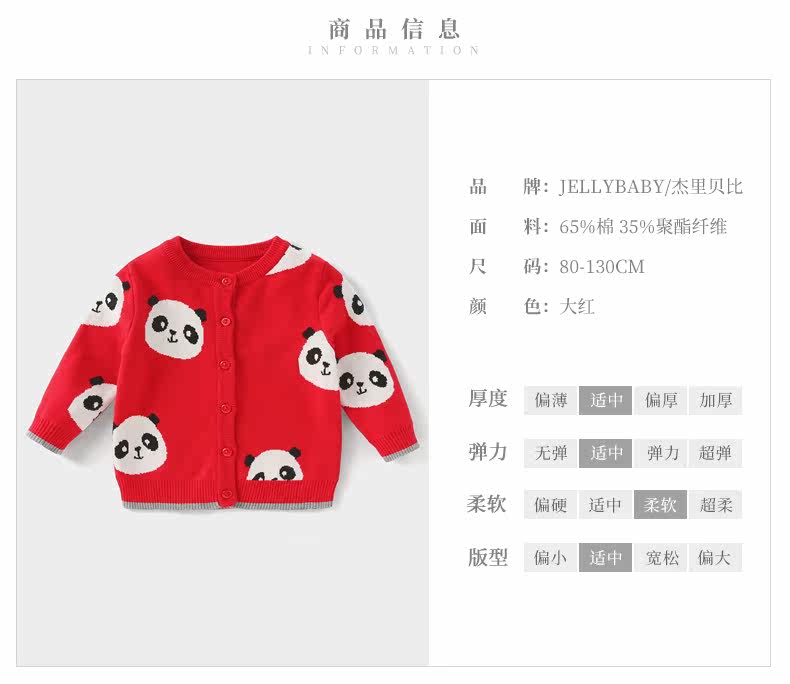Screen dimensions: 790x684
Task: Select 无弹 elasticity option
Action: (x=550, y=453)
